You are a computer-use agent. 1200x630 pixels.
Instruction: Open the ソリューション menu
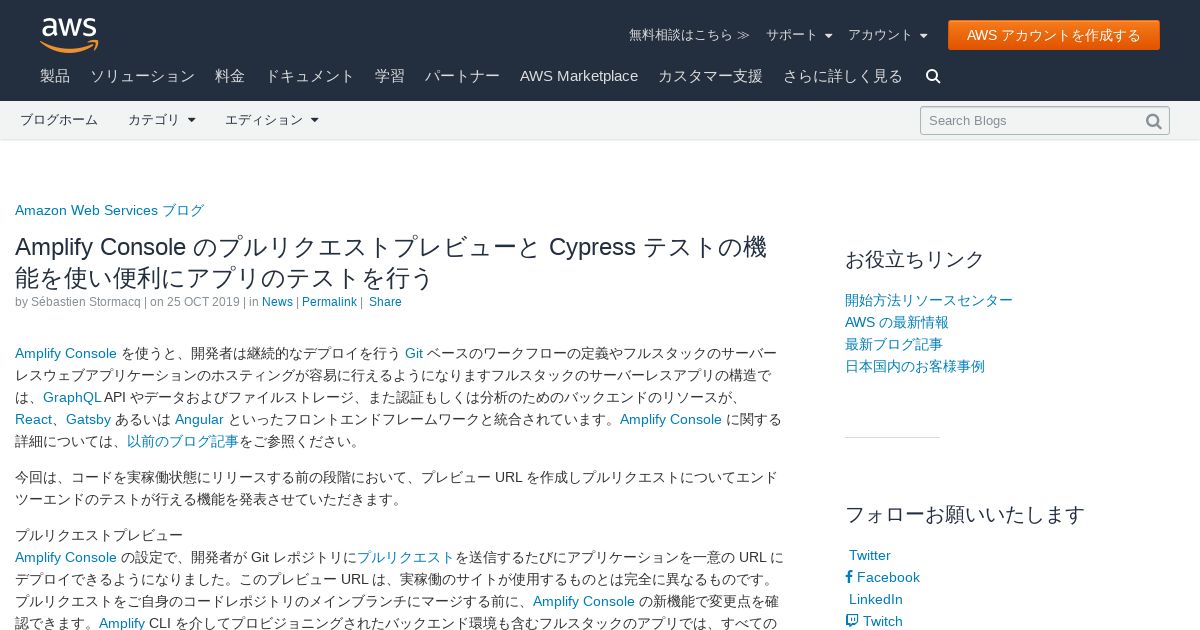(142, 76)
